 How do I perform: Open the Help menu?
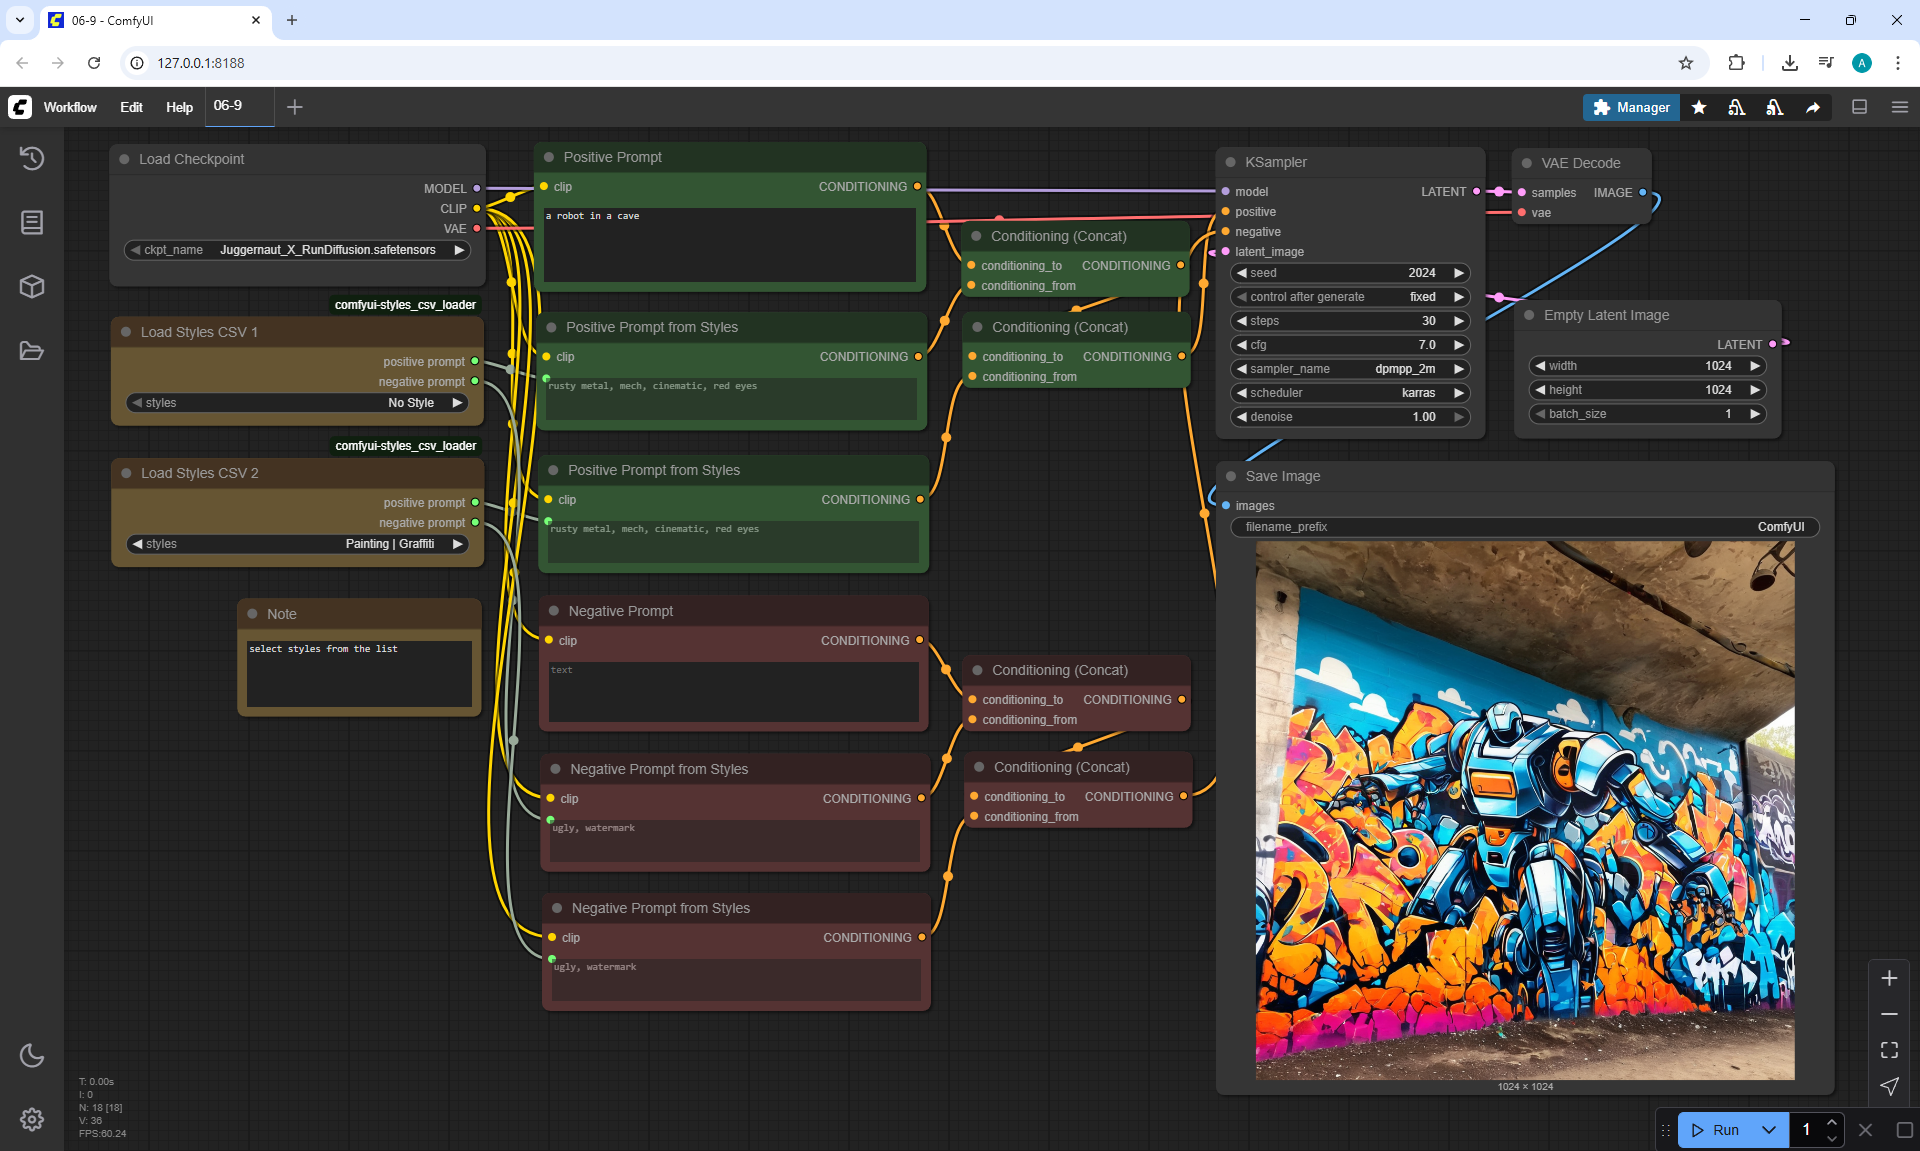[179, 107]
